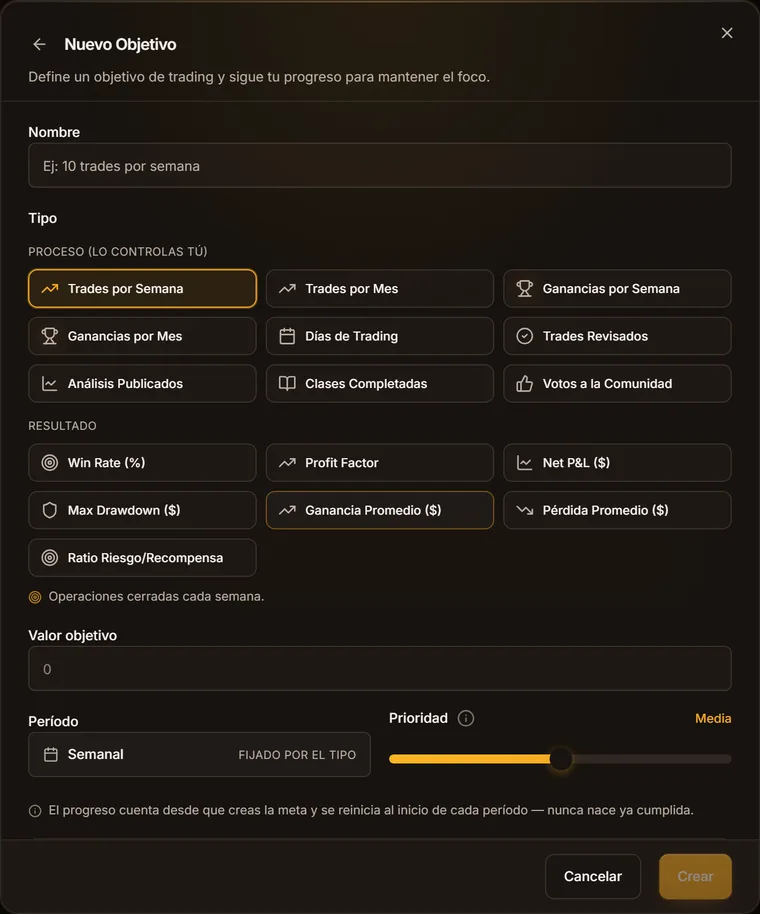Select Ganancias por Mes option
This screenshot has width=760, height=914.
142,336
